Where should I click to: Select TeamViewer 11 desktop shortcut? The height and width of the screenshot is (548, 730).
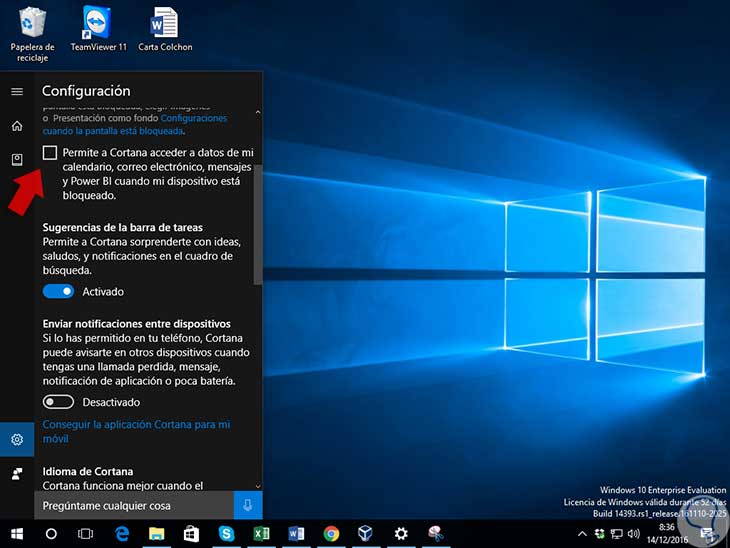(98, 28)
